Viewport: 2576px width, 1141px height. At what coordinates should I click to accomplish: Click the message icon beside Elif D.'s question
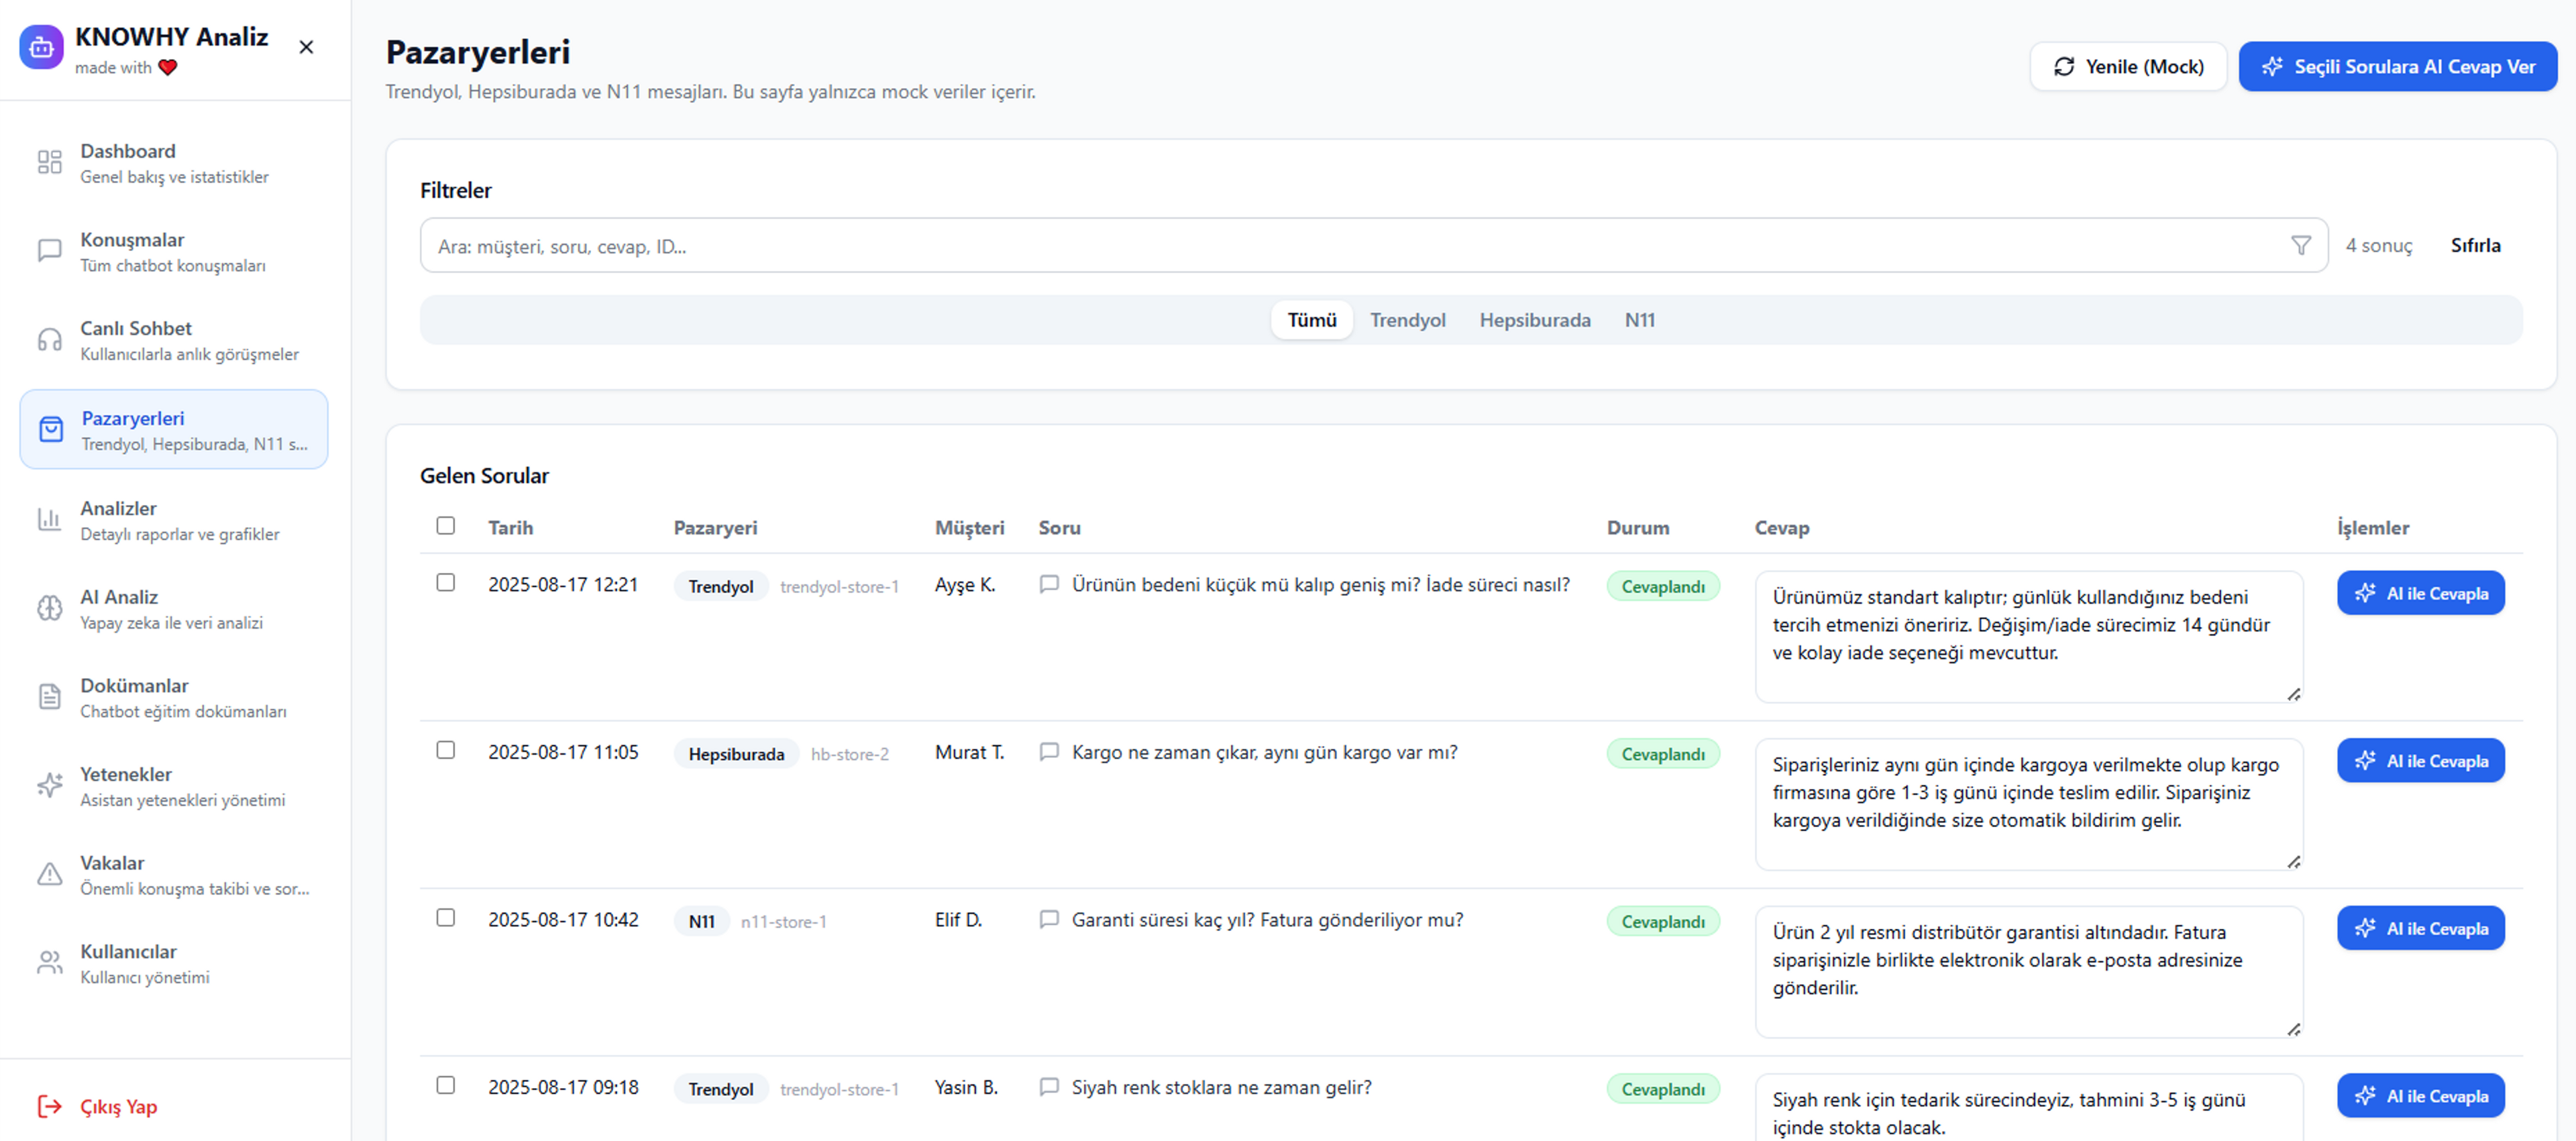point(1049,919)
